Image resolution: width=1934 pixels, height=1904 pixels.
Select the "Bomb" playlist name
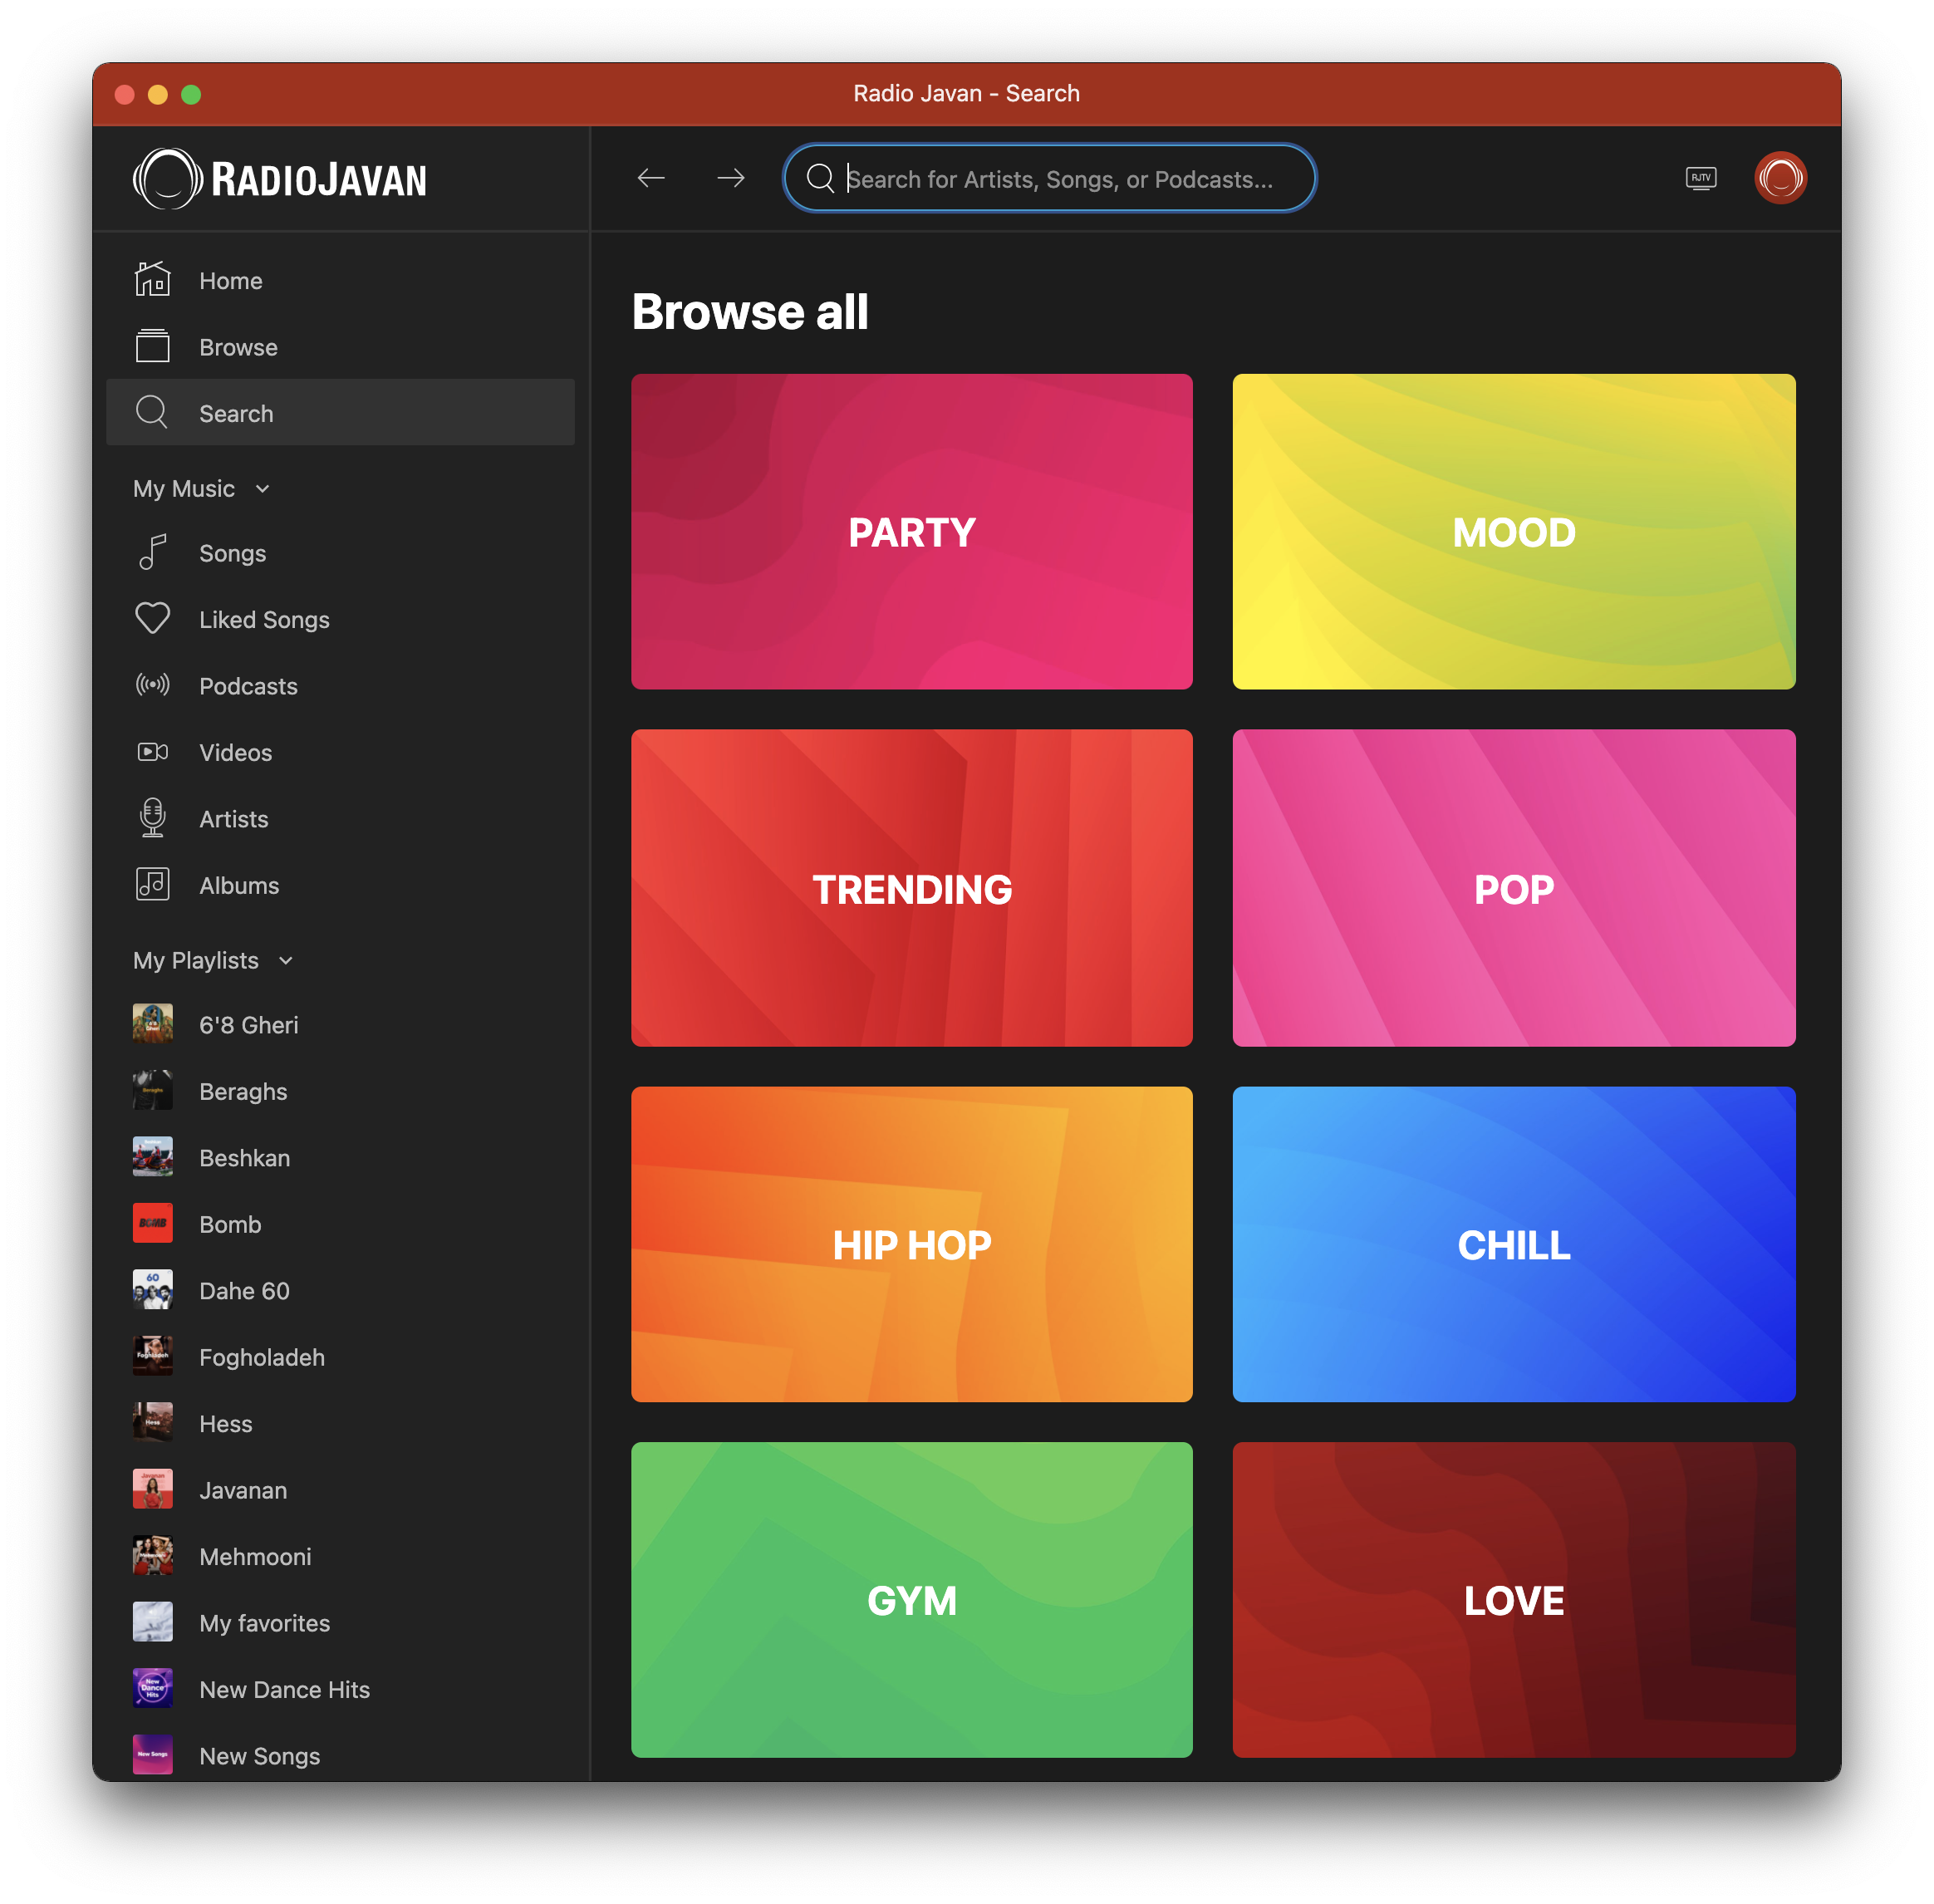click(x=230, y=1224)
